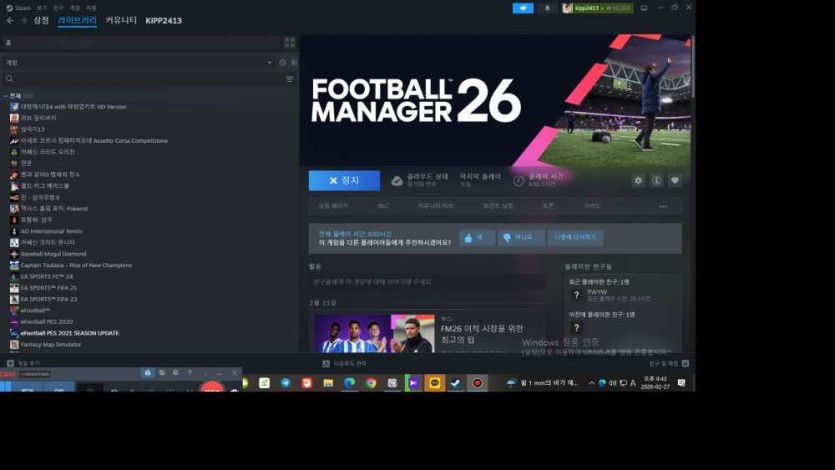
Task: Open the library filter options icon
Action: click(290, 79)
